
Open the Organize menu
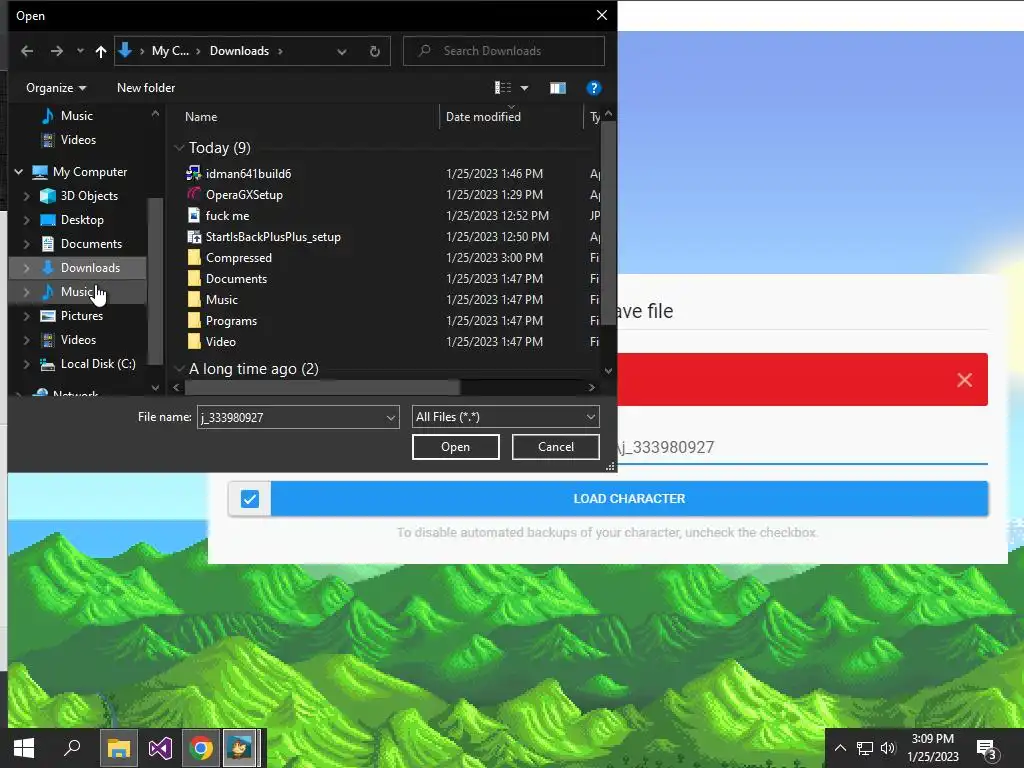[x=56, y=88]
